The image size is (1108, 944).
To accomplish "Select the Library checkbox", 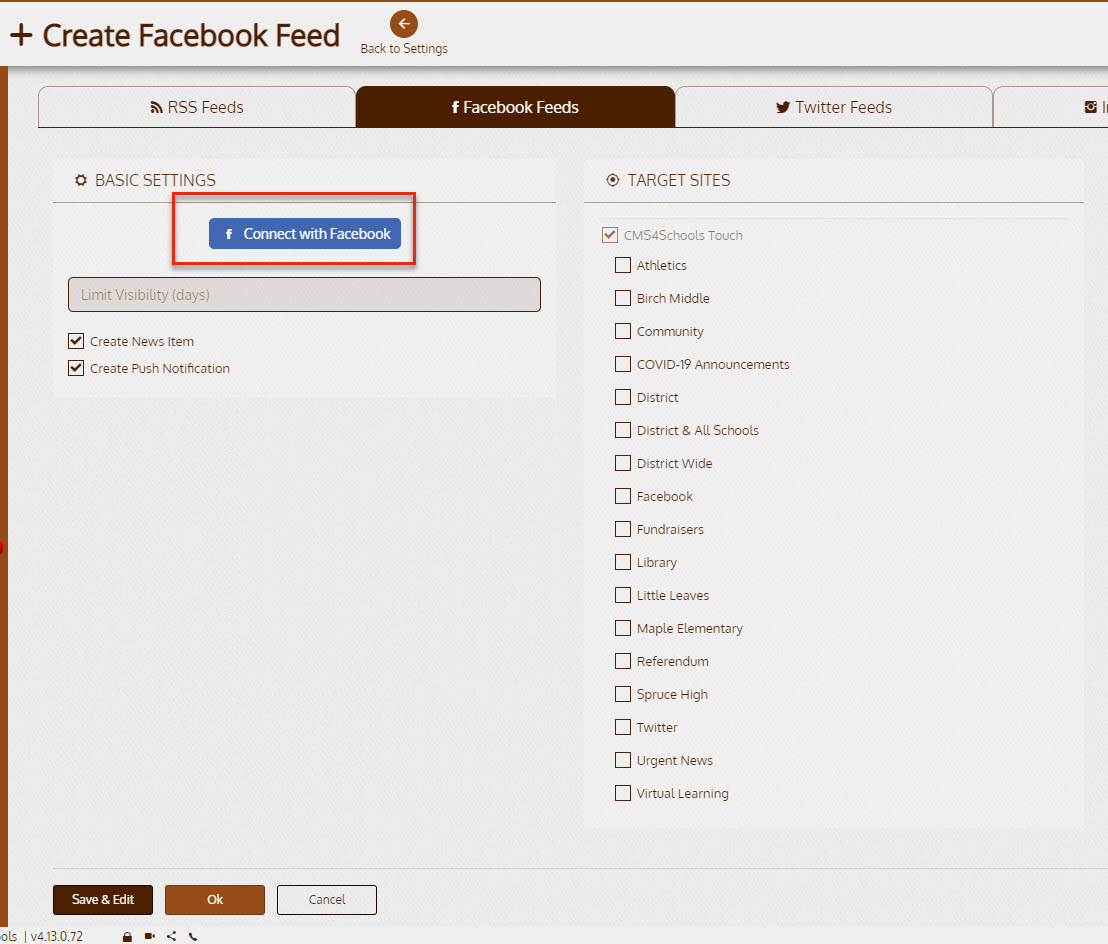I will tap(623, 562).
